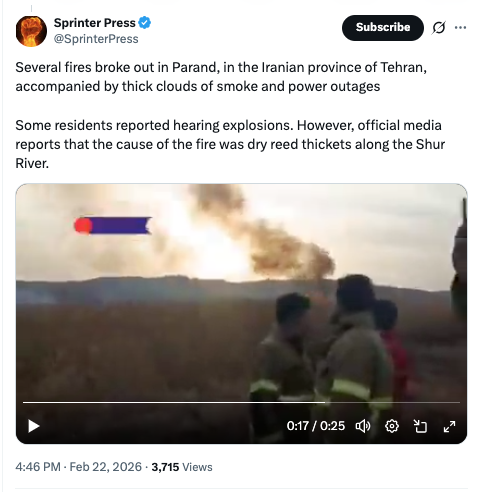Open the 4:46 PM Feb 22, 2026 timestamp link
479x492 pixels.
[x=78, y=467]
